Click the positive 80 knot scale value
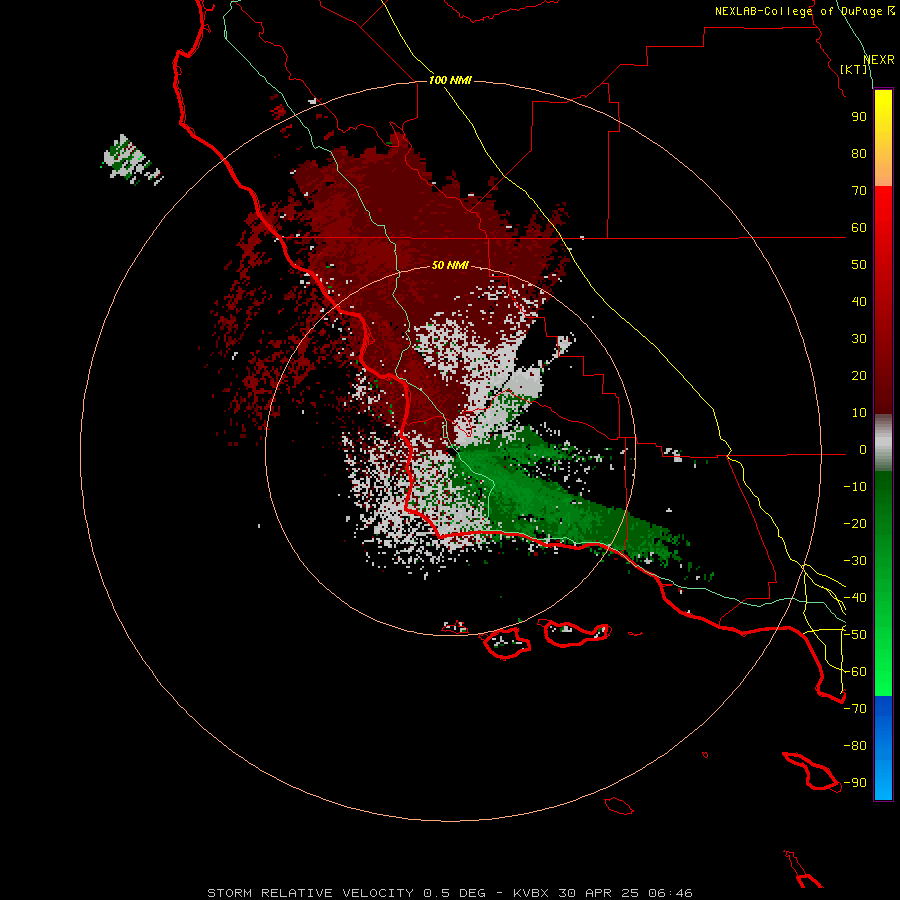This screenshot has width=900, height=900. click(x=859, y=153)
